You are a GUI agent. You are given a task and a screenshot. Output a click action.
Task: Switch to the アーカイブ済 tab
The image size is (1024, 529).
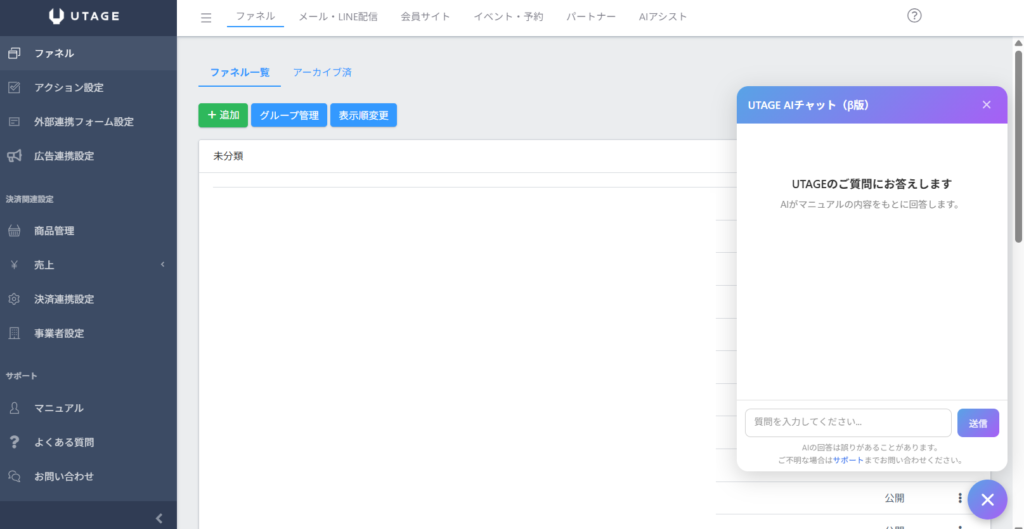pyautogui.click(x=321, y=72)
